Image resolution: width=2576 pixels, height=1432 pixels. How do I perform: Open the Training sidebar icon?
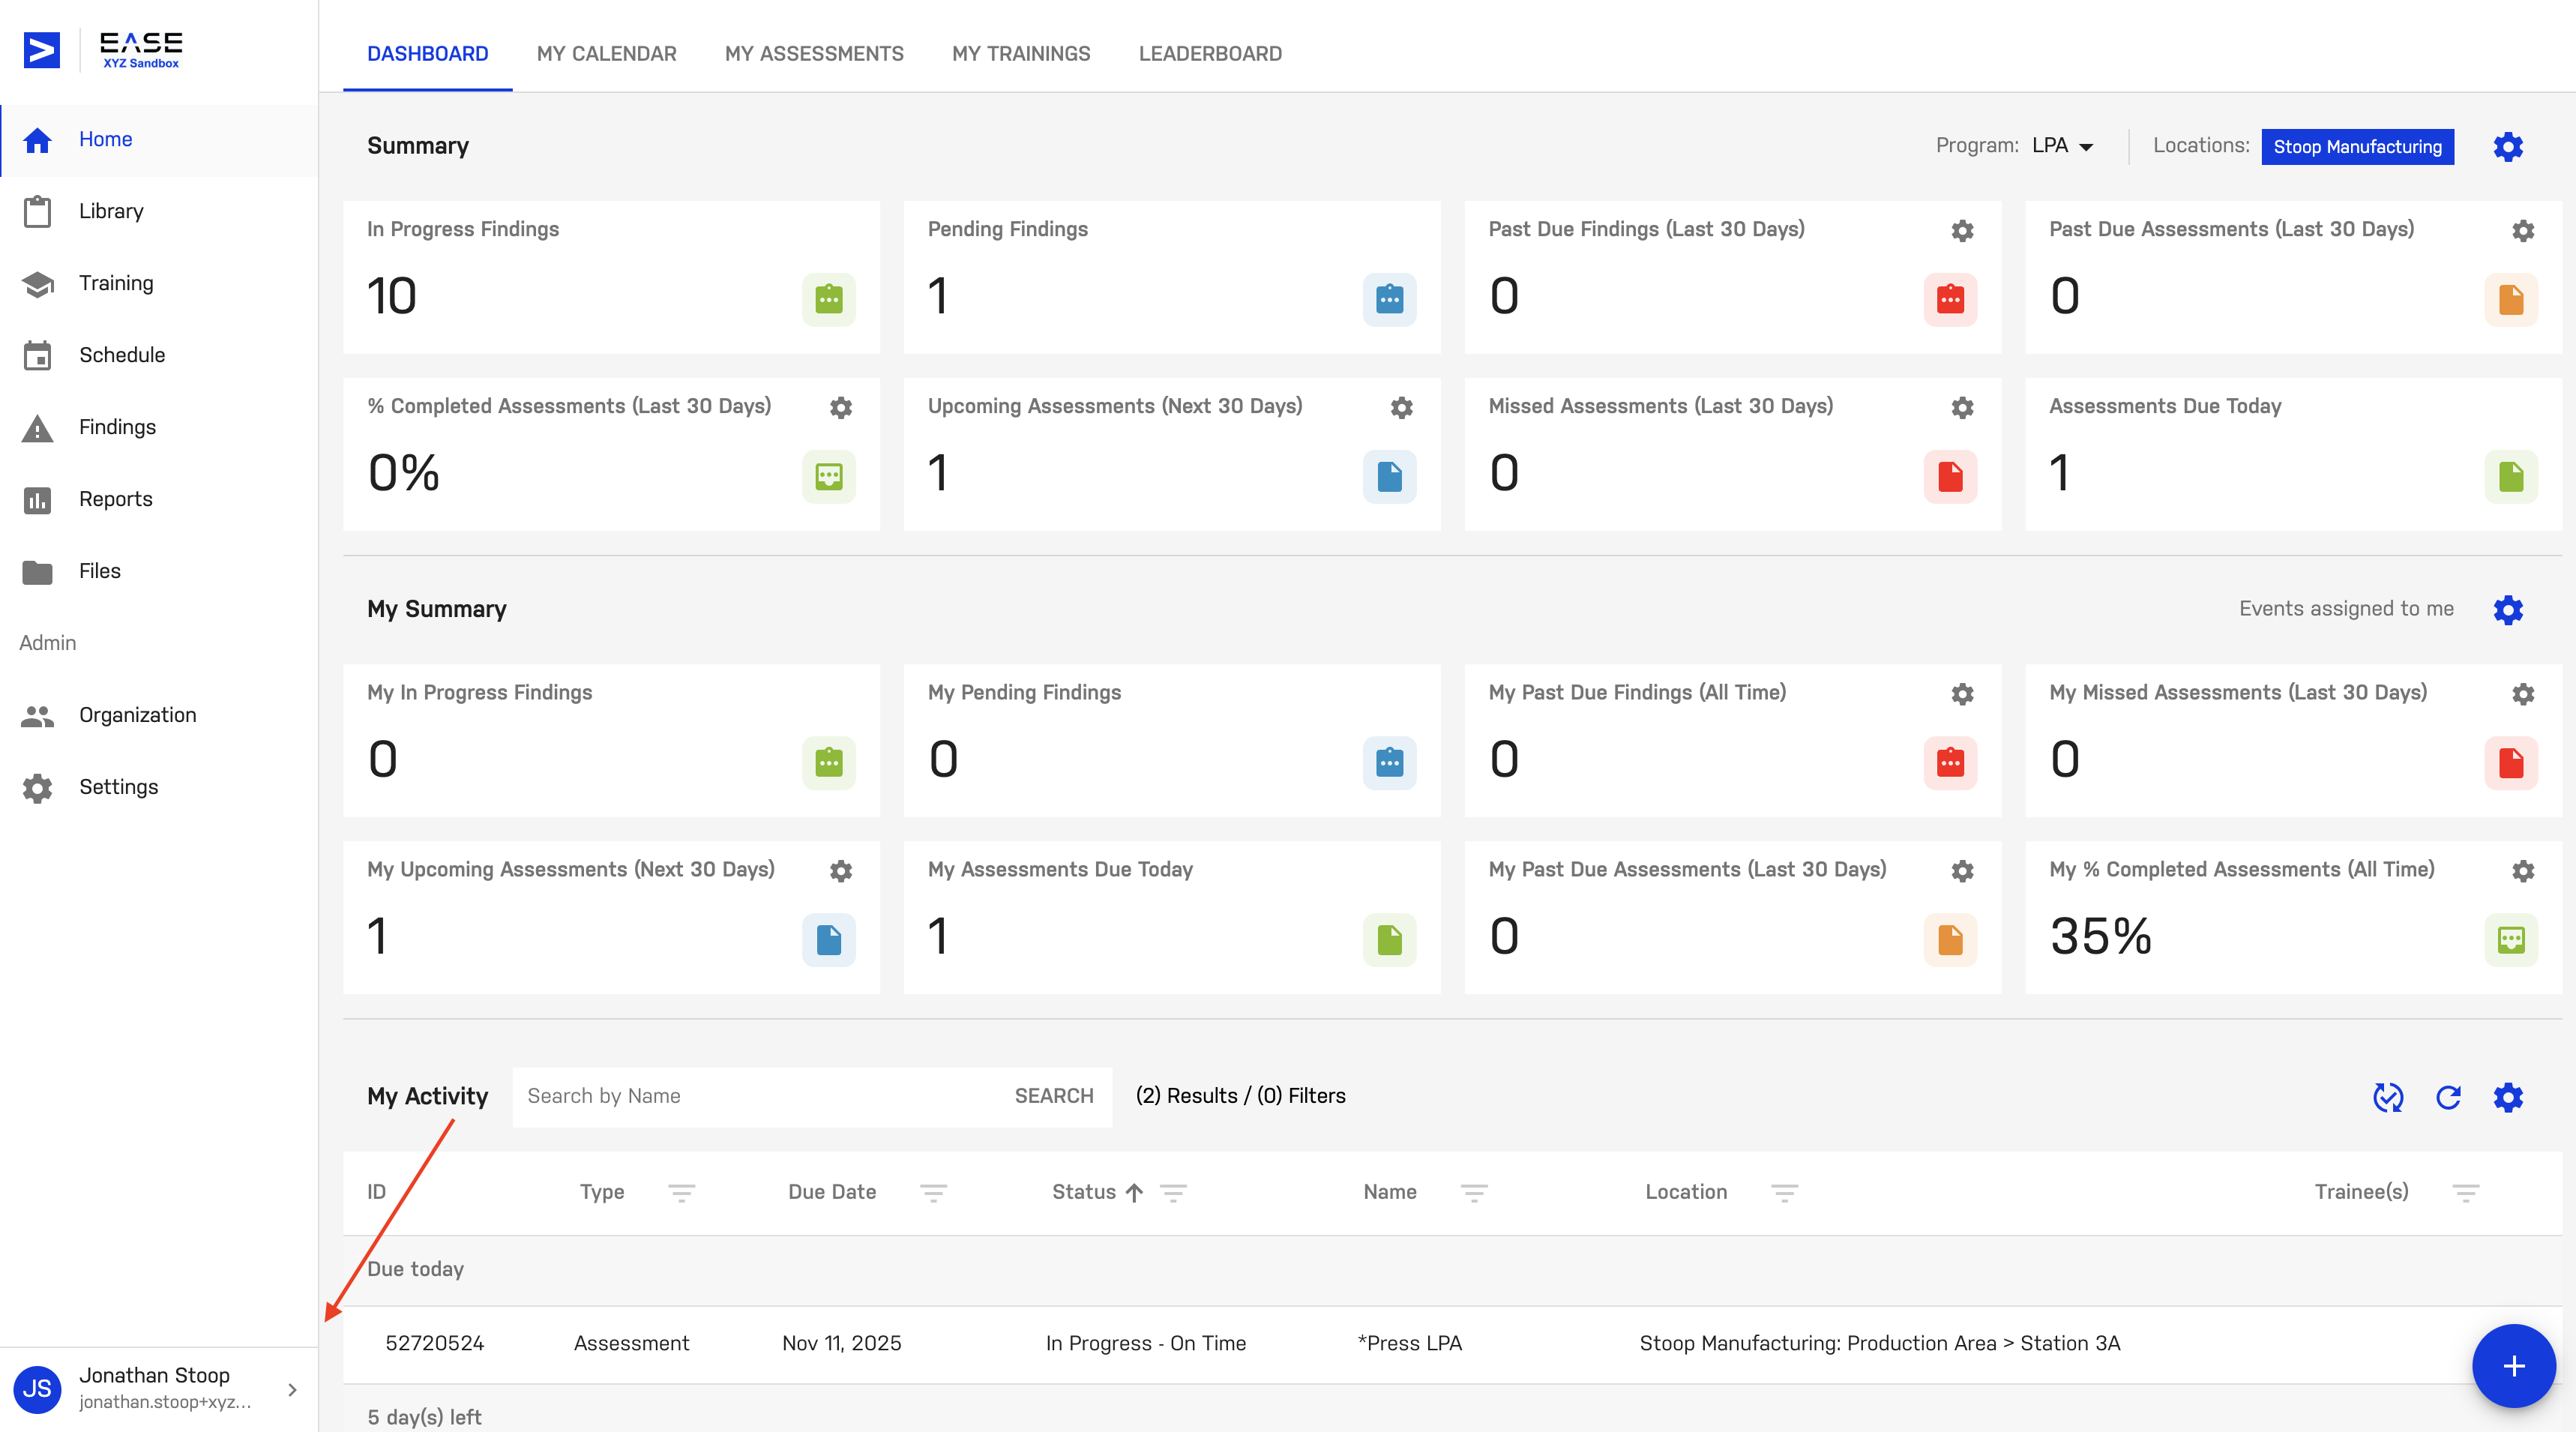click(37, 284)
